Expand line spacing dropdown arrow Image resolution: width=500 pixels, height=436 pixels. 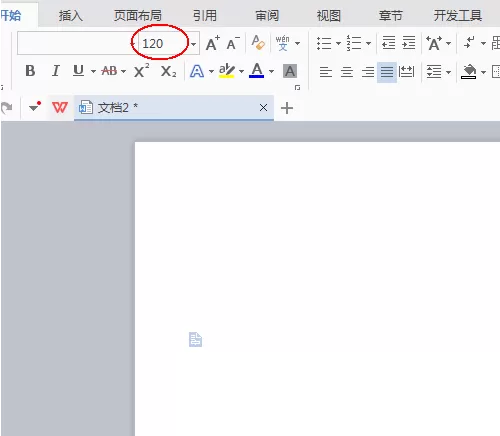(x=448, y=72)
